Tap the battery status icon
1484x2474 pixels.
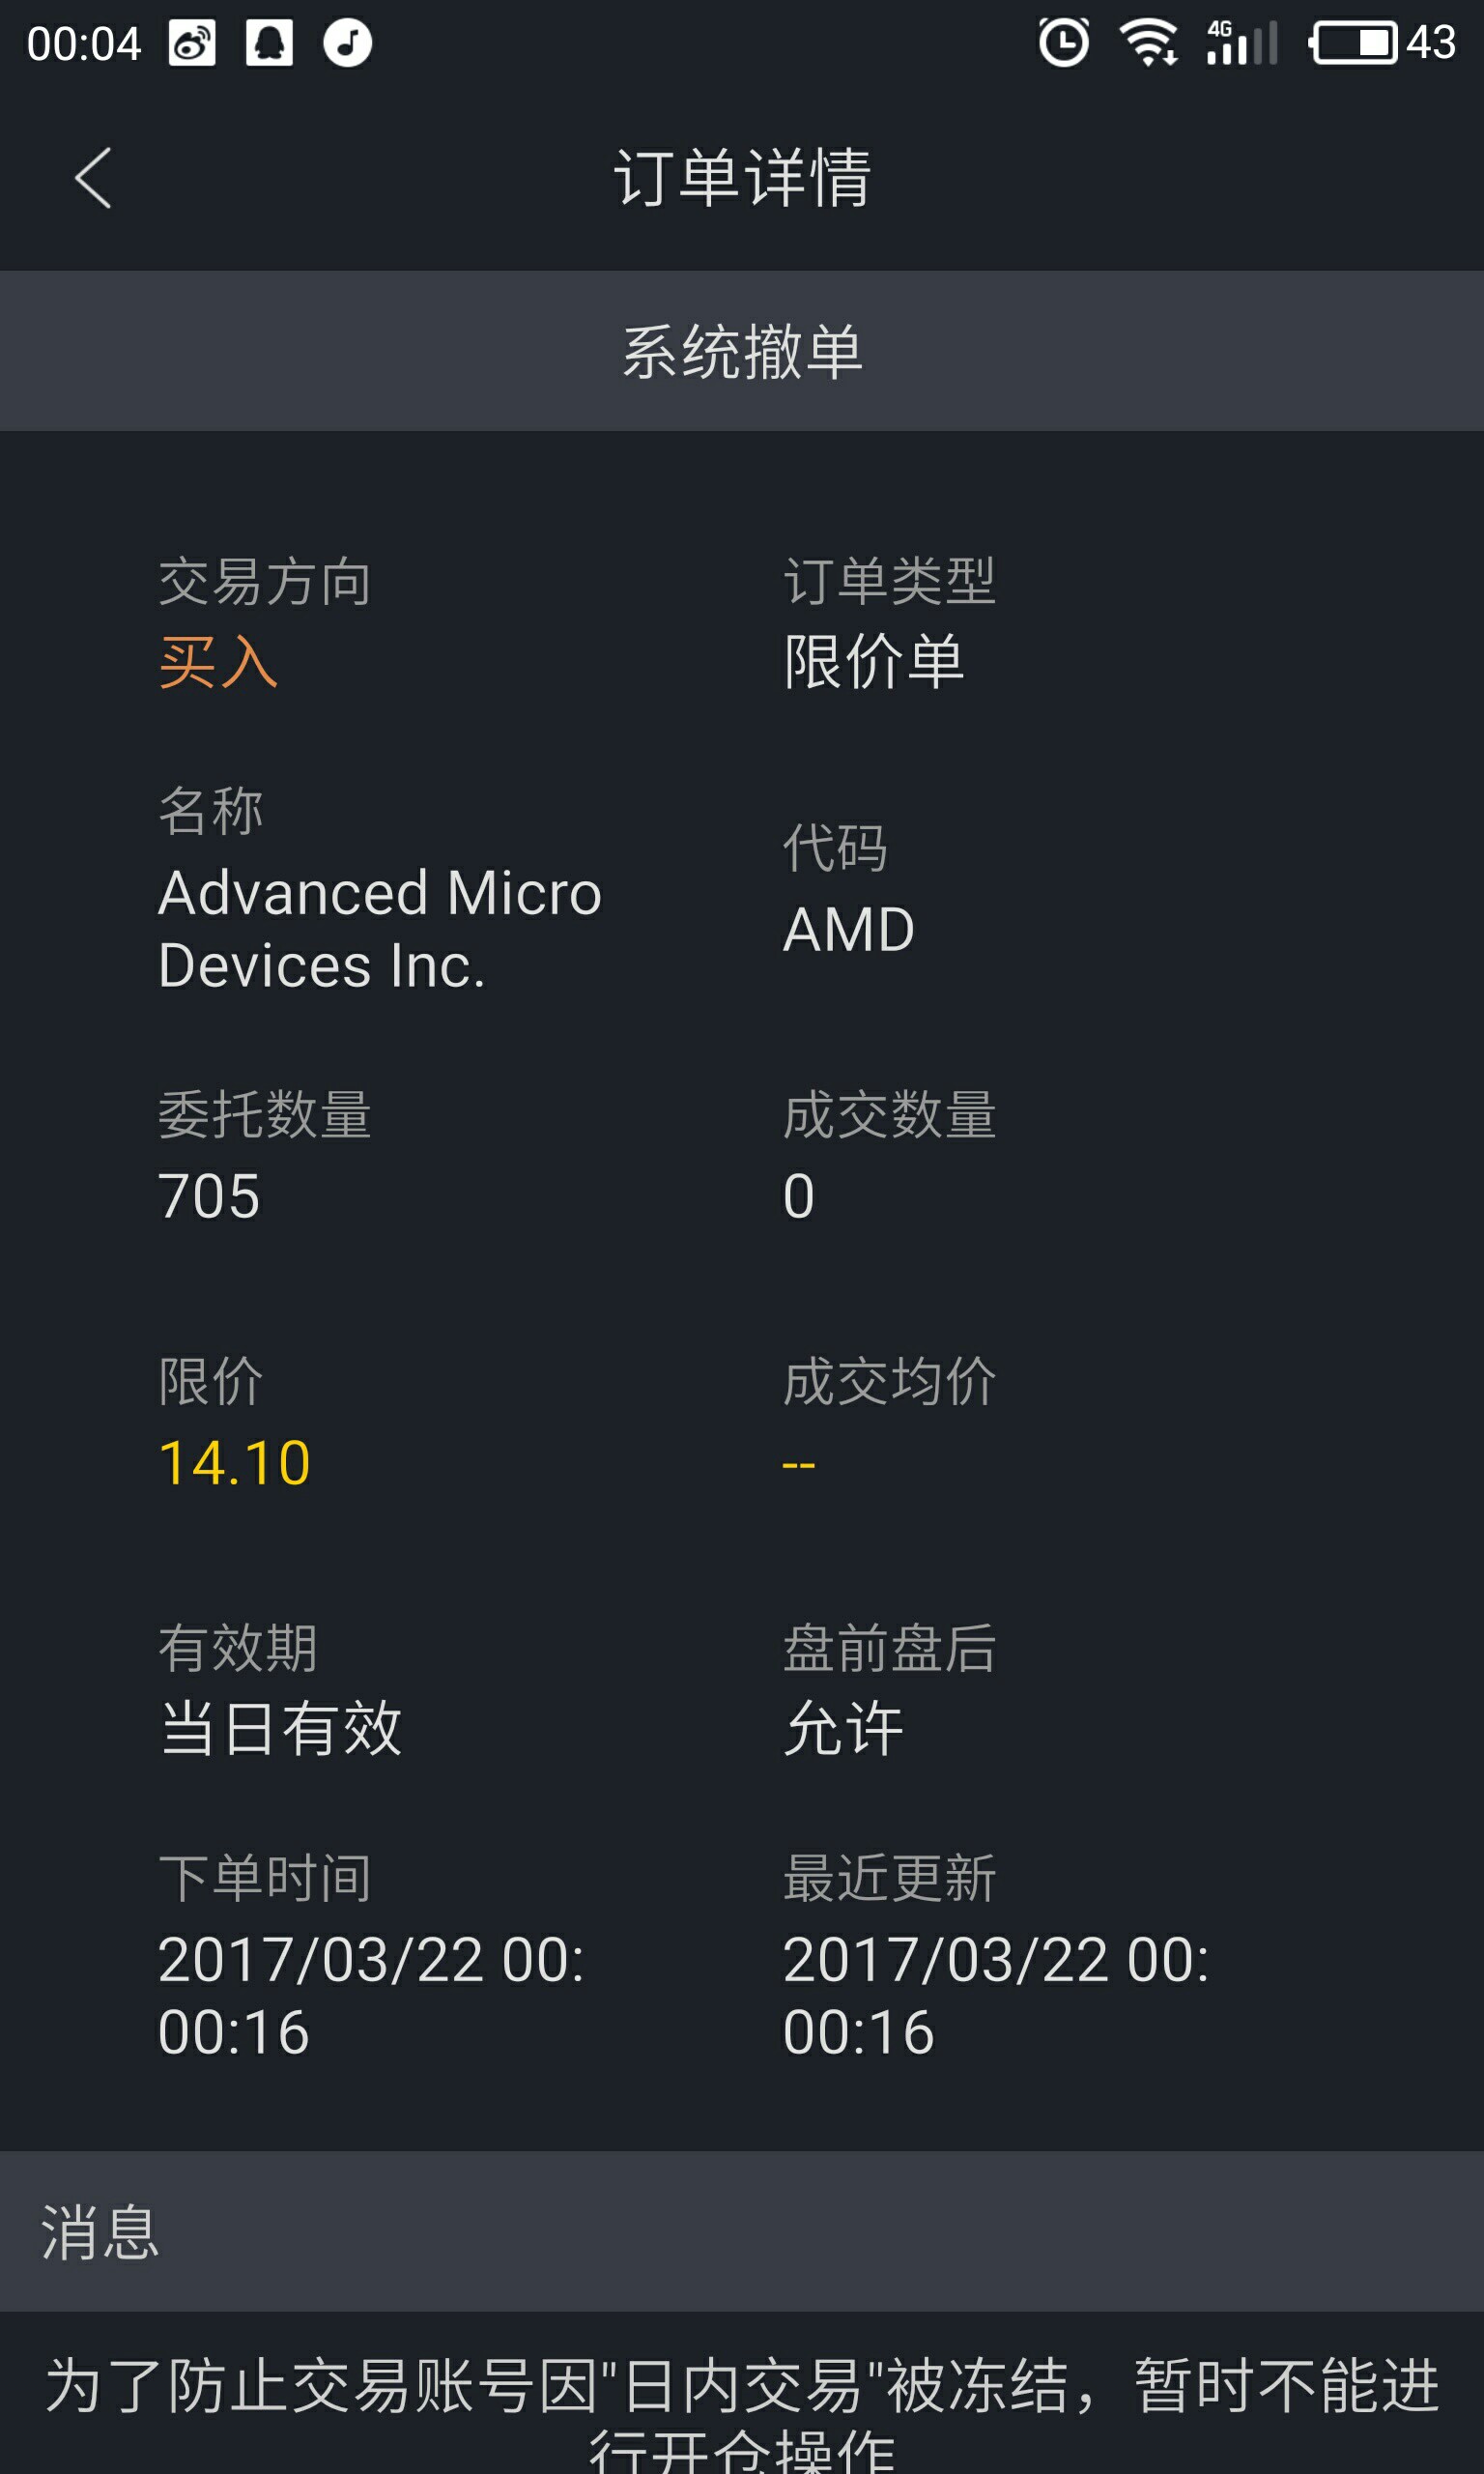point(1354,43)
